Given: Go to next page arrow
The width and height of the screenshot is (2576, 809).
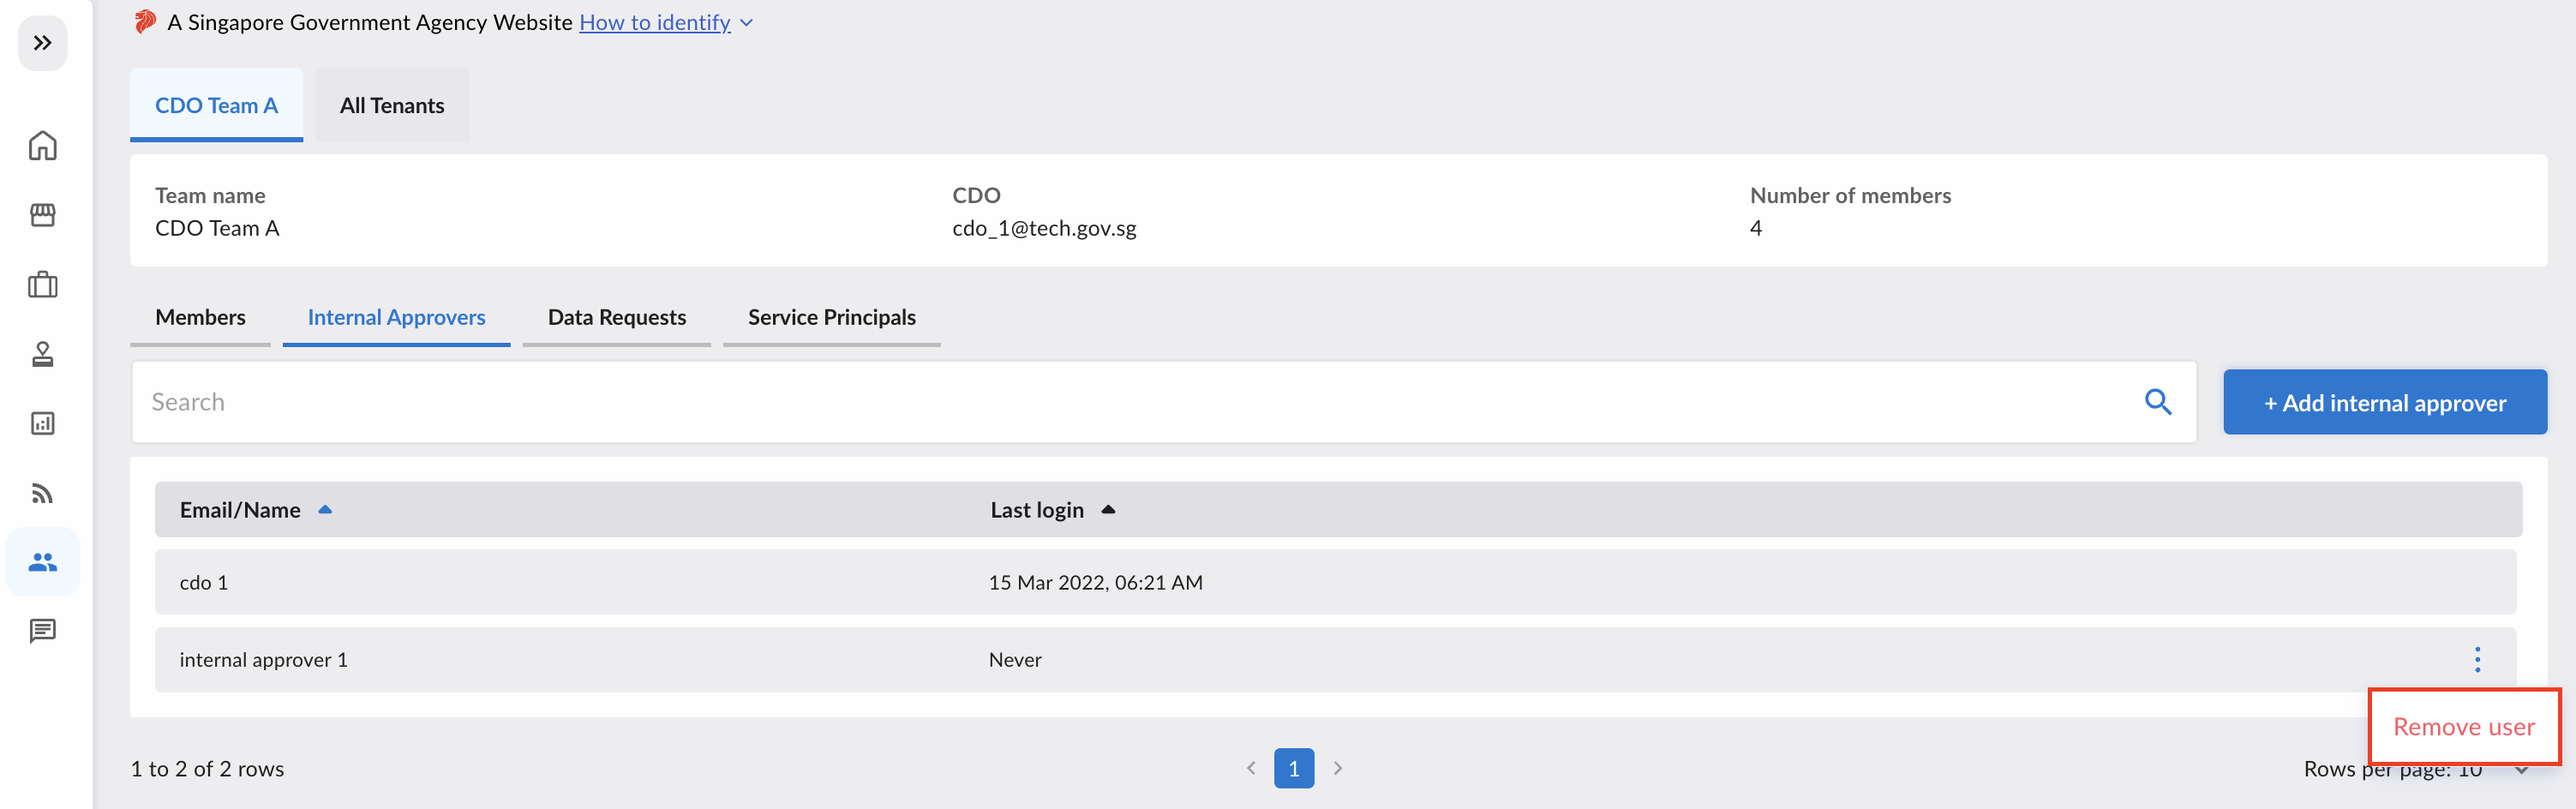Looking at the screenshot, I should 1338,768.
